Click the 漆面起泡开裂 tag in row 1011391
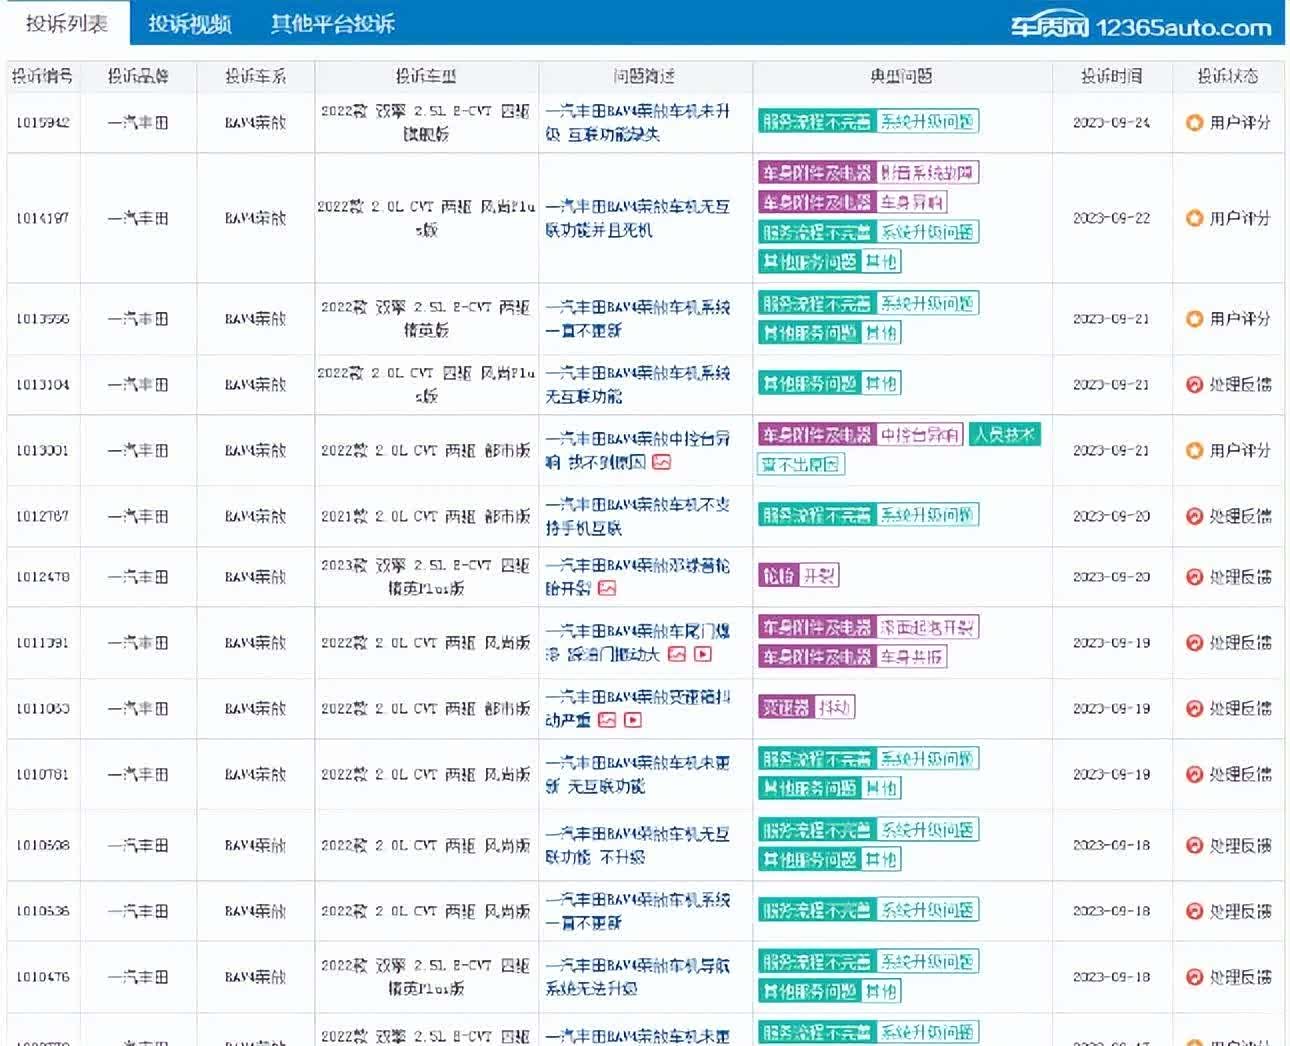Viewport: 1290px width, 1046px height. point(927,628)
